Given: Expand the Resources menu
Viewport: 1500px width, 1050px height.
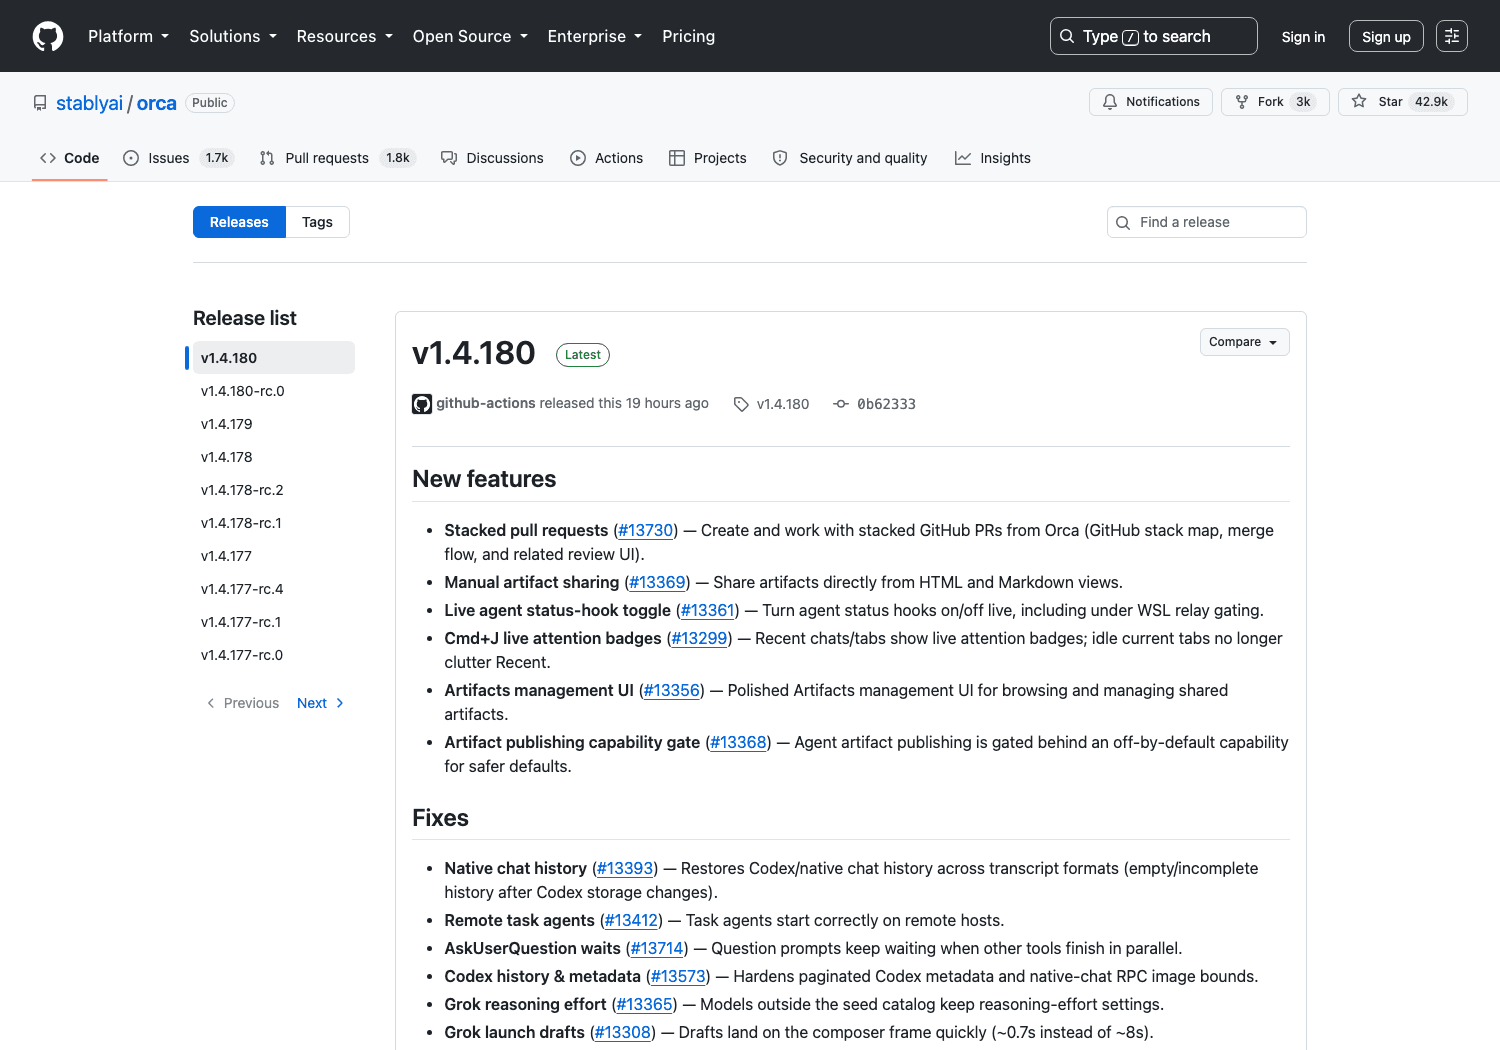Looking at the screenshot, I should click(x=344, y=36).
